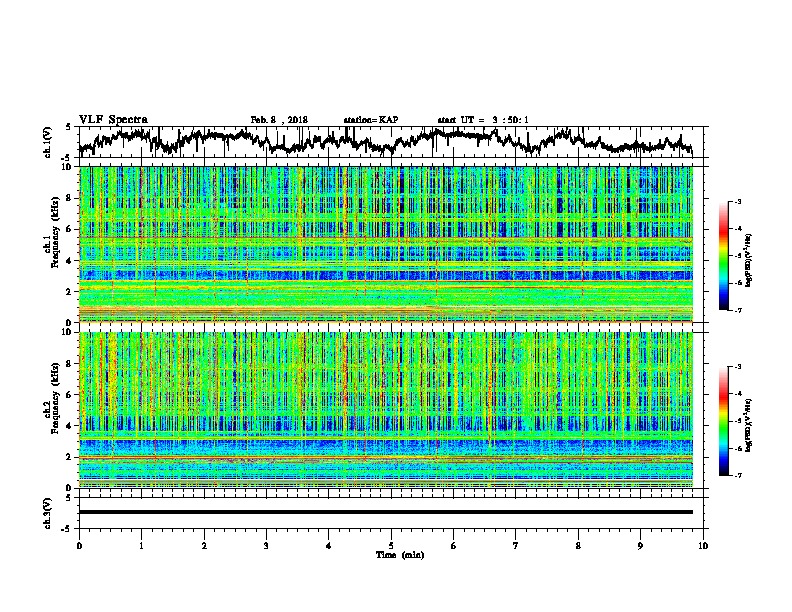Click the "station=KAP" header label
The image size is (792, 612).
(x=371, y=120)
